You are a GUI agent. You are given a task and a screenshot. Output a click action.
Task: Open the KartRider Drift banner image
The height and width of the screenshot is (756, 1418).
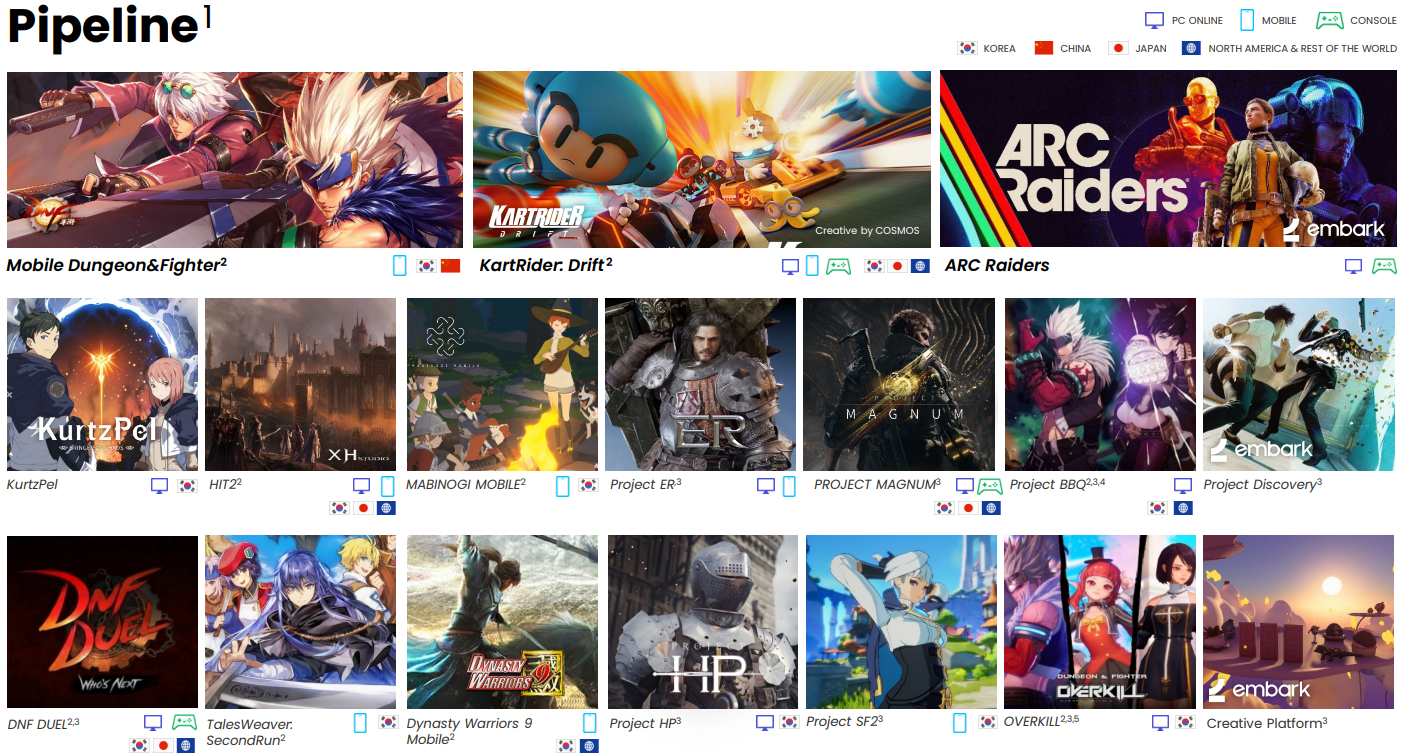(701, 159)
